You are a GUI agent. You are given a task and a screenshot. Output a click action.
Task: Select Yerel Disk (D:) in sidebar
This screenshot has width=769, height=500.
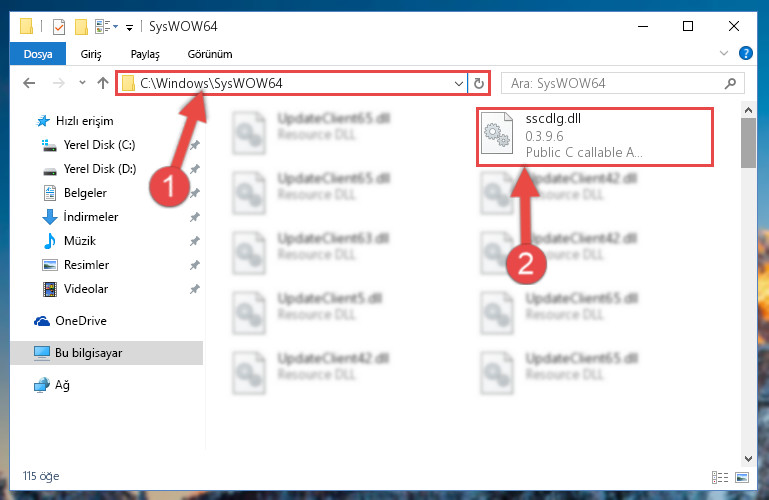(100, 169)
